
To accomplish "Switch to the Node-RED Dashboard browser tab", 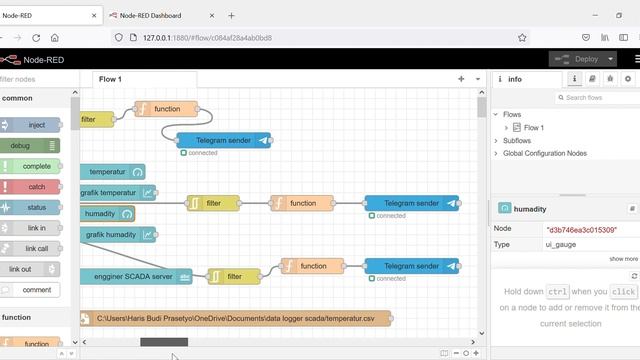I will [x=162, y=16].
